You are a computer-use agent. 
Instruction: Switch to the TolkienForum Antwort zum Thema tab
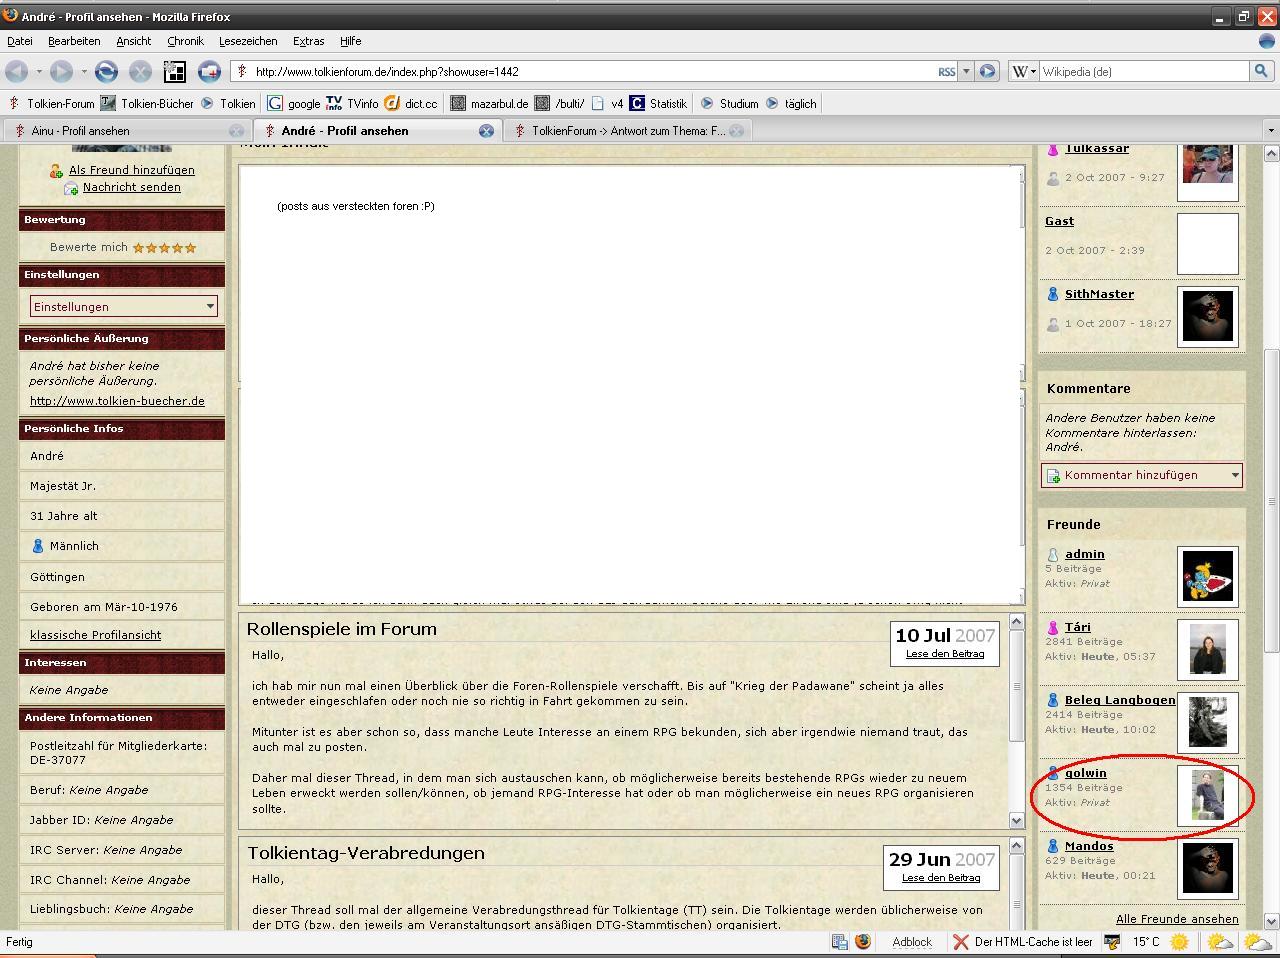[628, 131]
